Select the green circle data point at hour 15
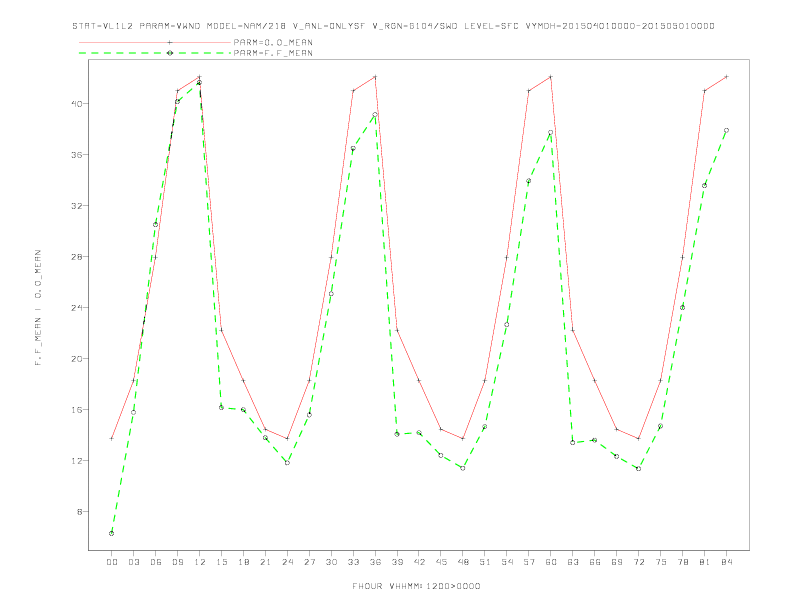 point(221,407)
